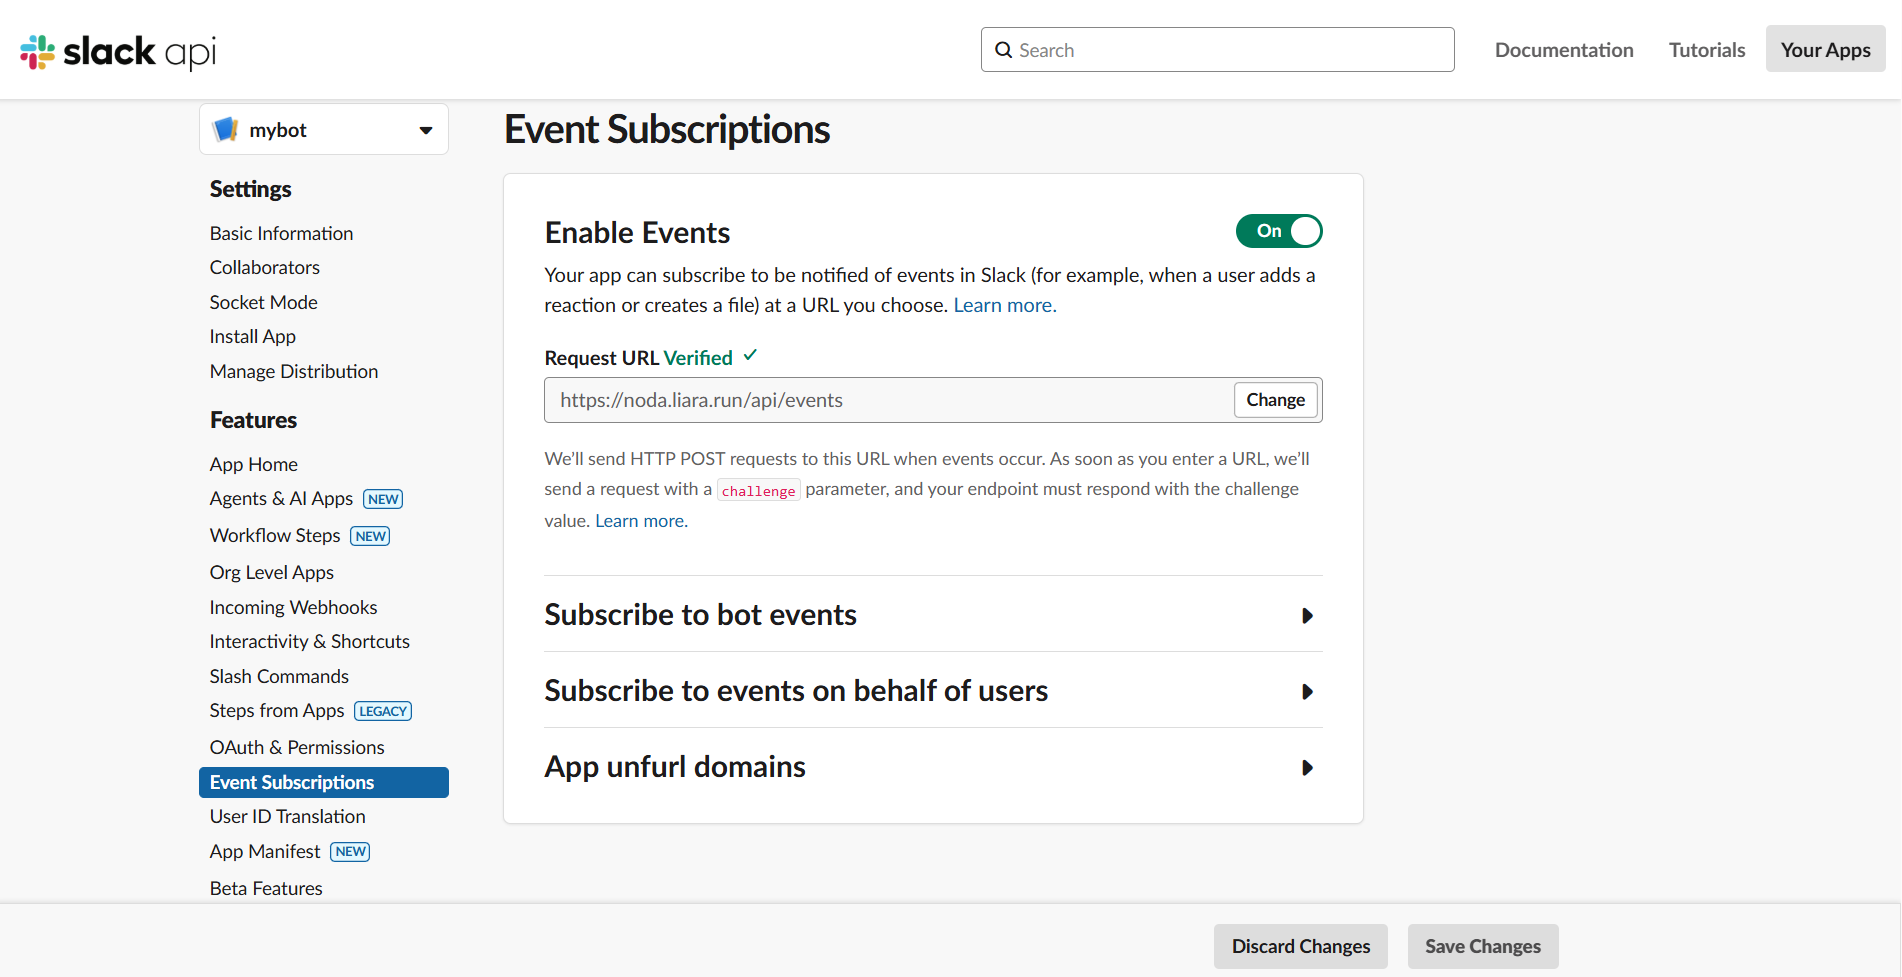
Task: Click the LEGACY badge next to Steps from Apps
Action: (383, 711)
